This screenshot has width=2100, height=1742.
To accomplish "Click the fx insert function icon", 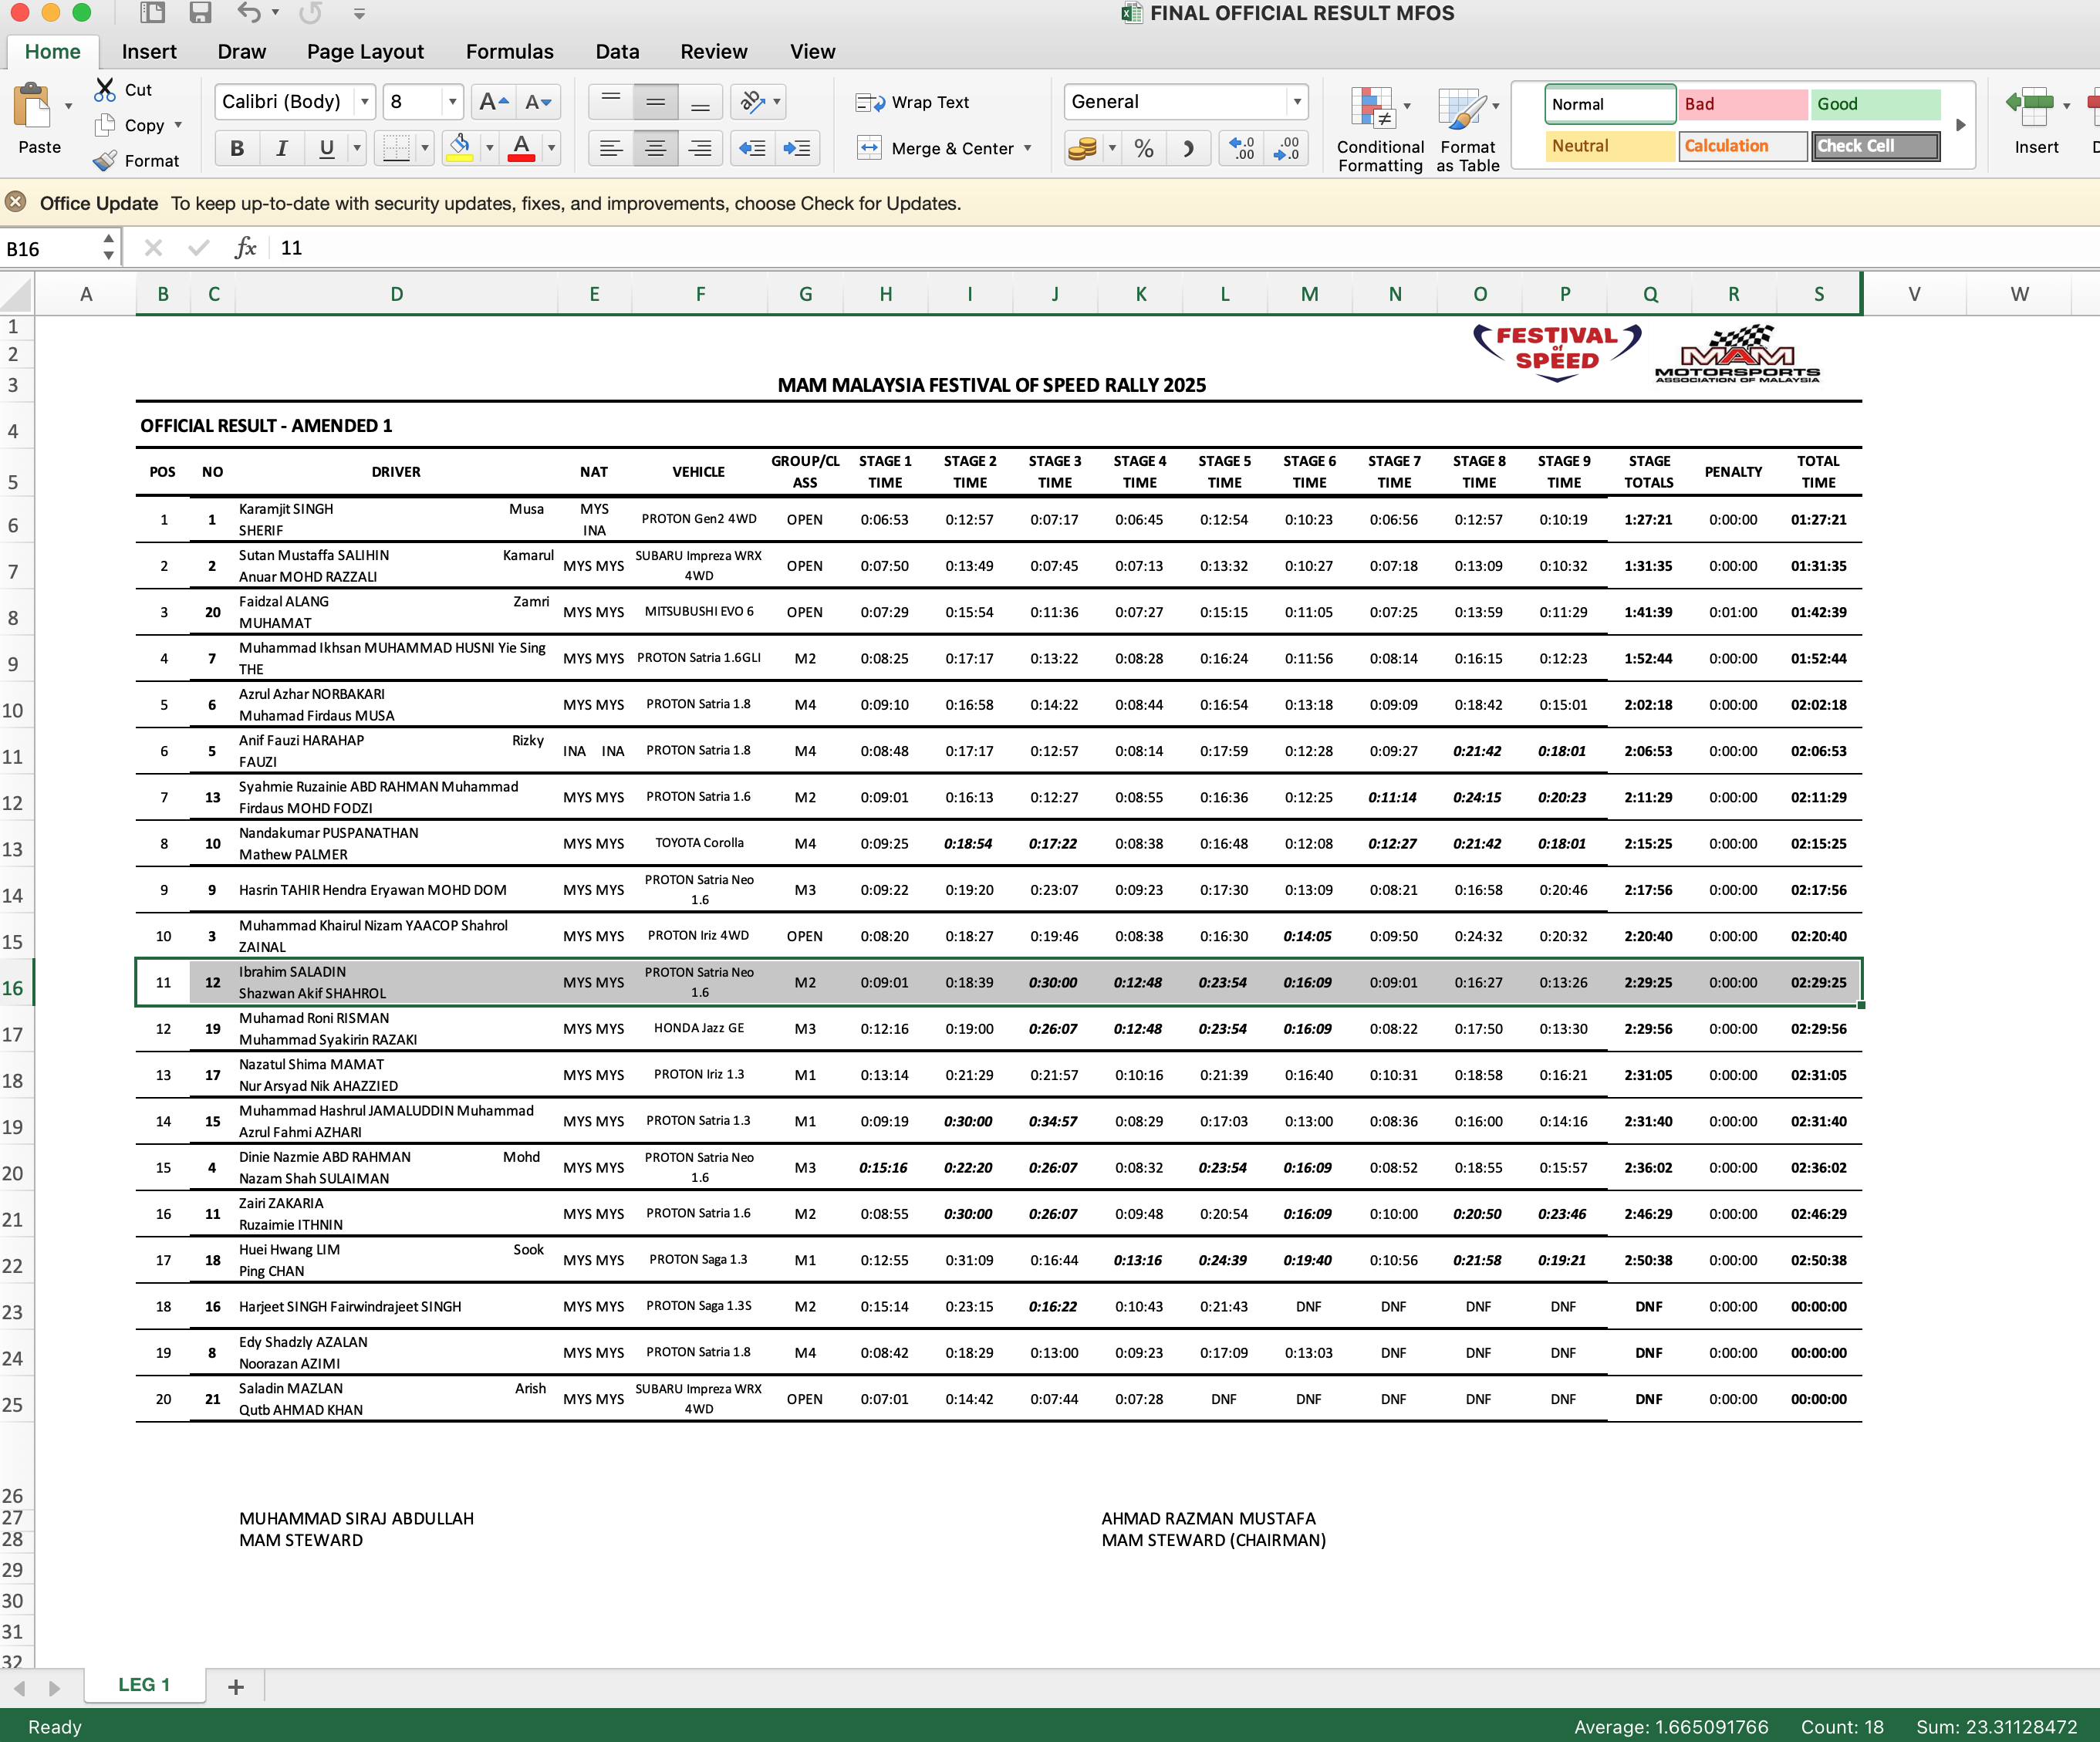I will (x=245, y=248).
